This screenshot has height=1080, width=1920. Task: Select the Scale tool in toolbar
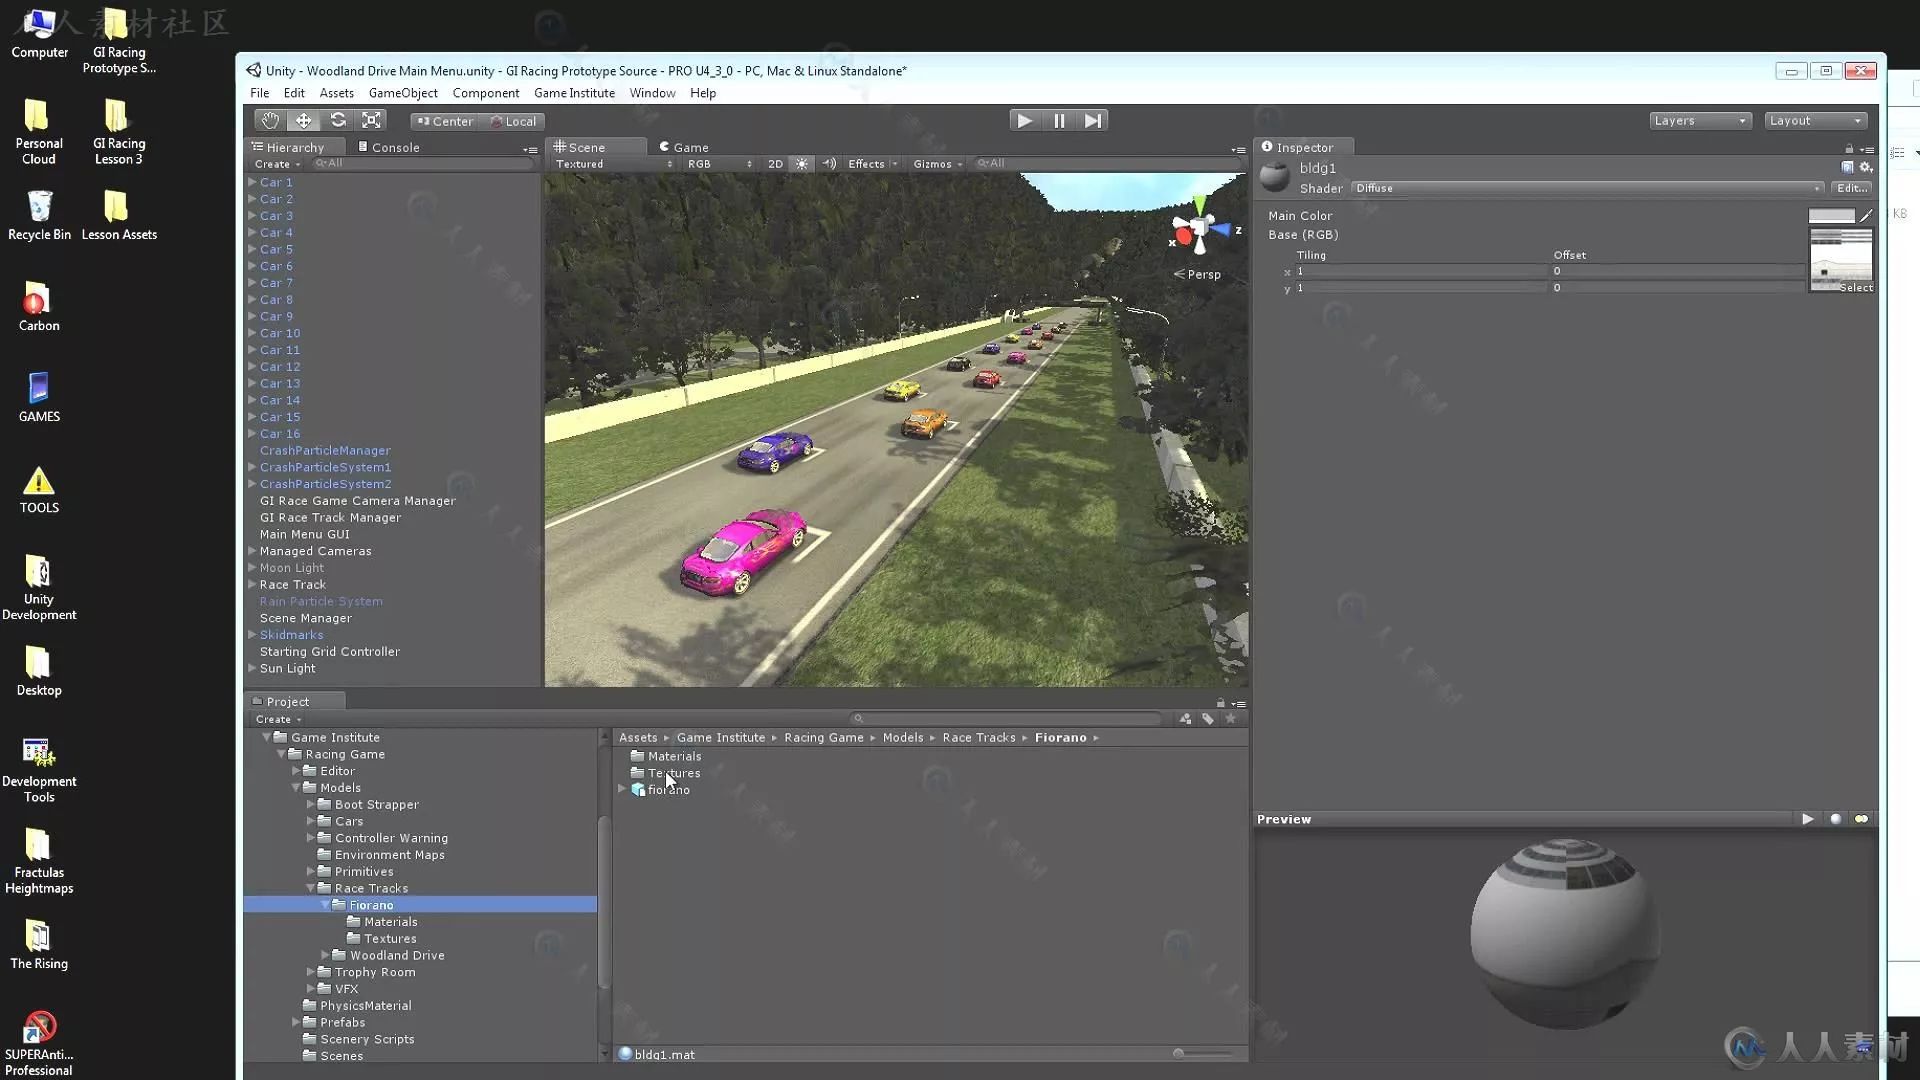click(x=371, y=121)
